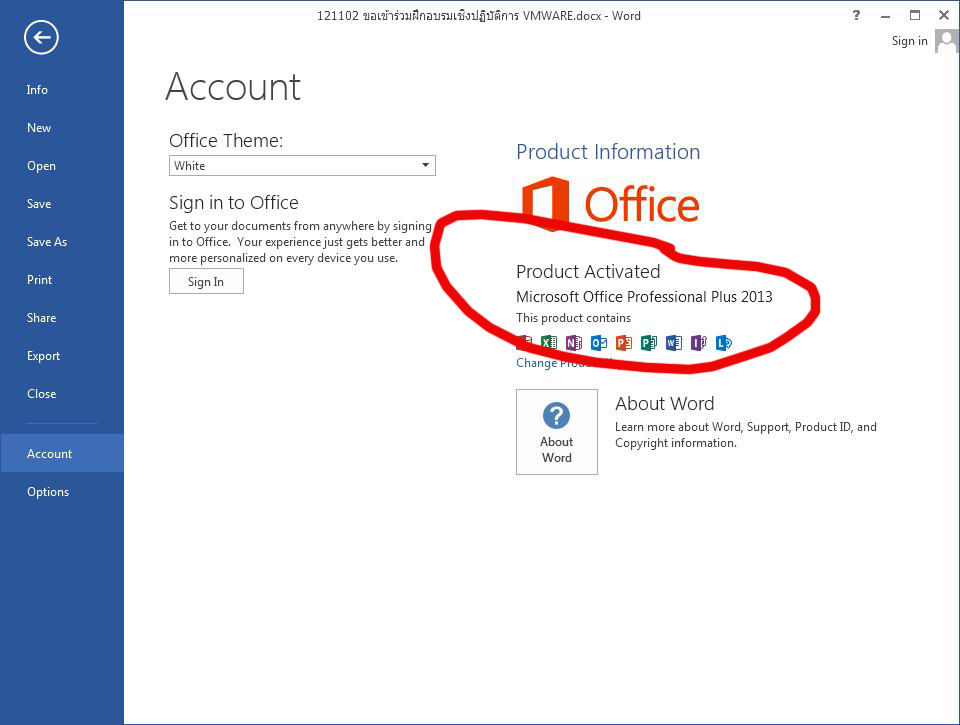This screenshot has height=725, width=960.
Task: Click the user avatar icon beside Sign in
Action: (947, 42)
